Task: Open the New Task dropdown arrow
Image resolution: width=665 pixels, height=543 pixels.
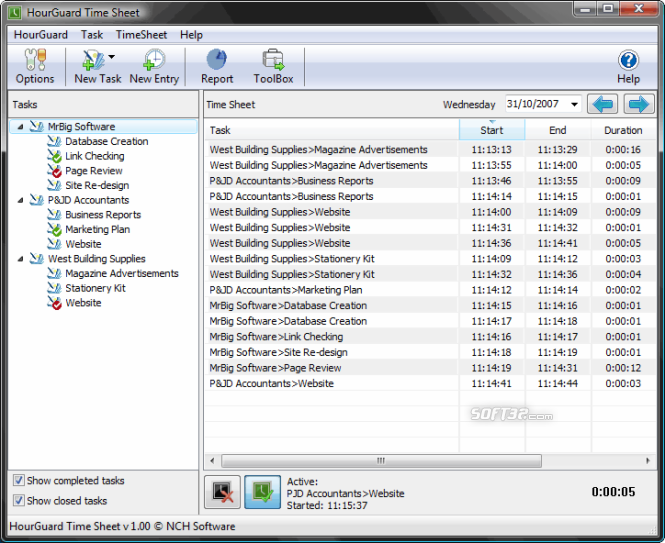Action: point(112,56)
